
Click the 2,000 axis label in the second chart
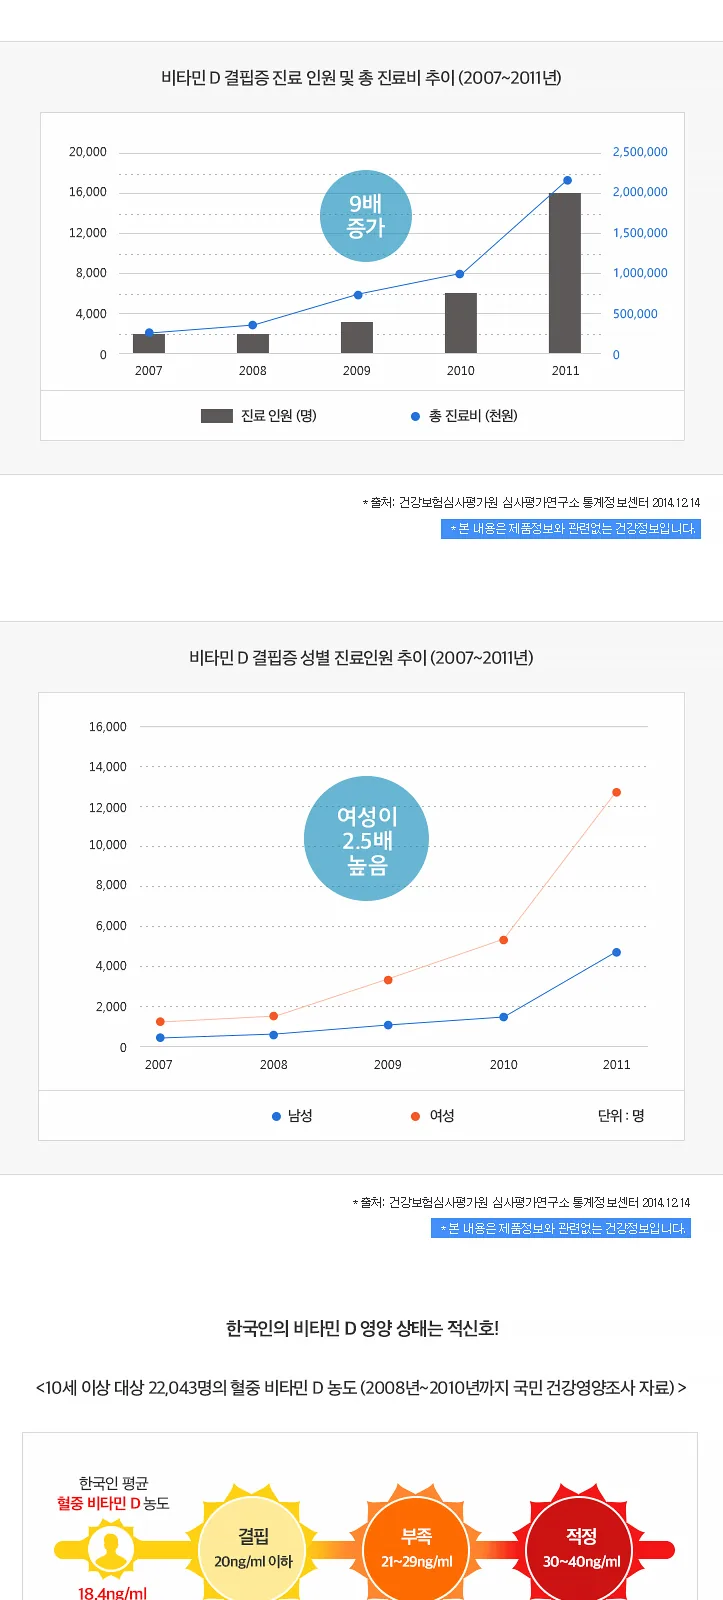point(111,1007)
